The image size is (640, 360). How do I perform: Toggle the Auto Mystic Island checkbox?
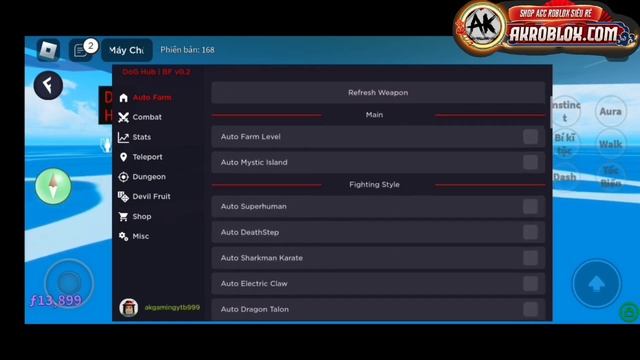530,162
